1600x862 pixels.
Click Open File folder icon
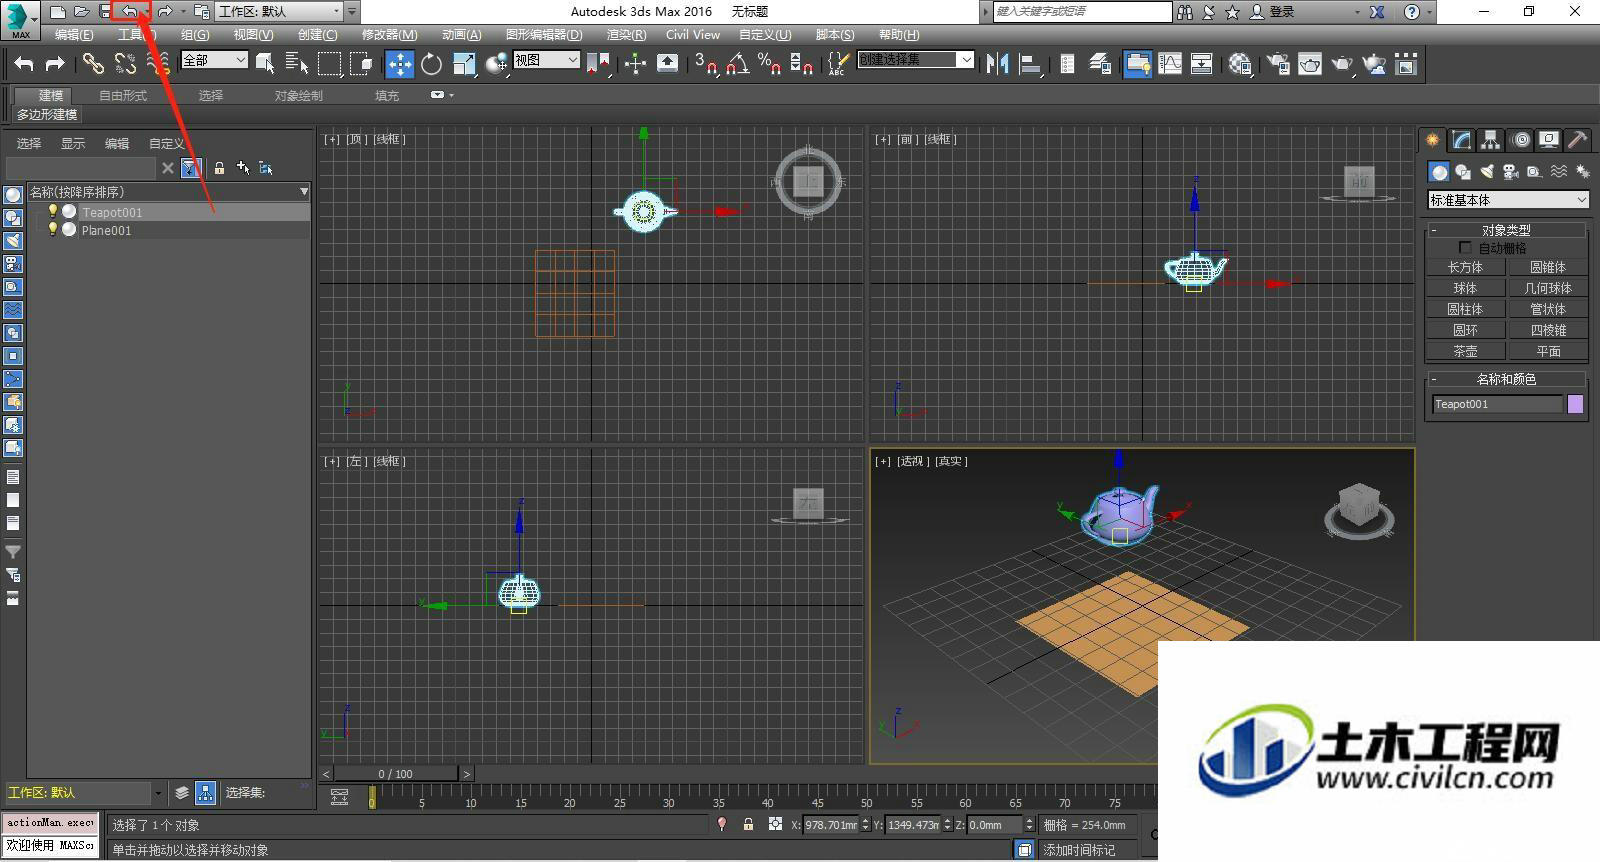tap(81, 12)
